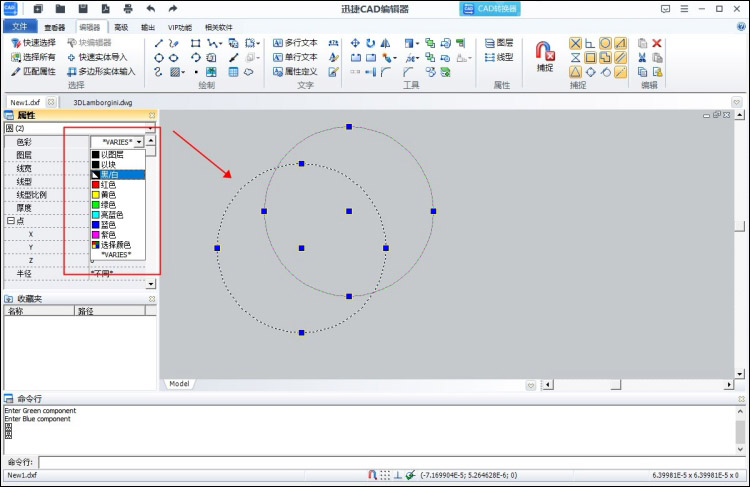Click the Cut scissors icon
This screenshot has width=750, height=487.
click(x=642, y=57)
